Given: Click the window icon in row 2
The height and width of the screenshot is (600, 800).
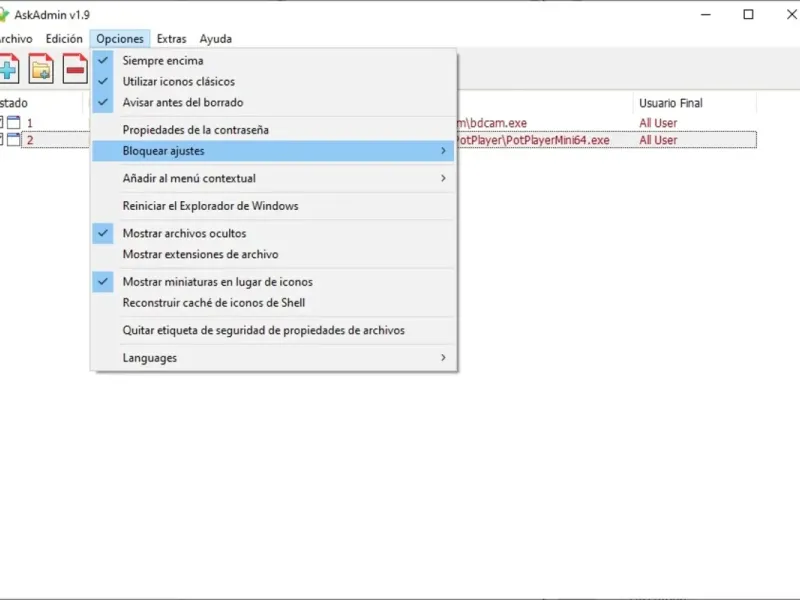Looking at the screenshot, I should [x=14, y=140].
